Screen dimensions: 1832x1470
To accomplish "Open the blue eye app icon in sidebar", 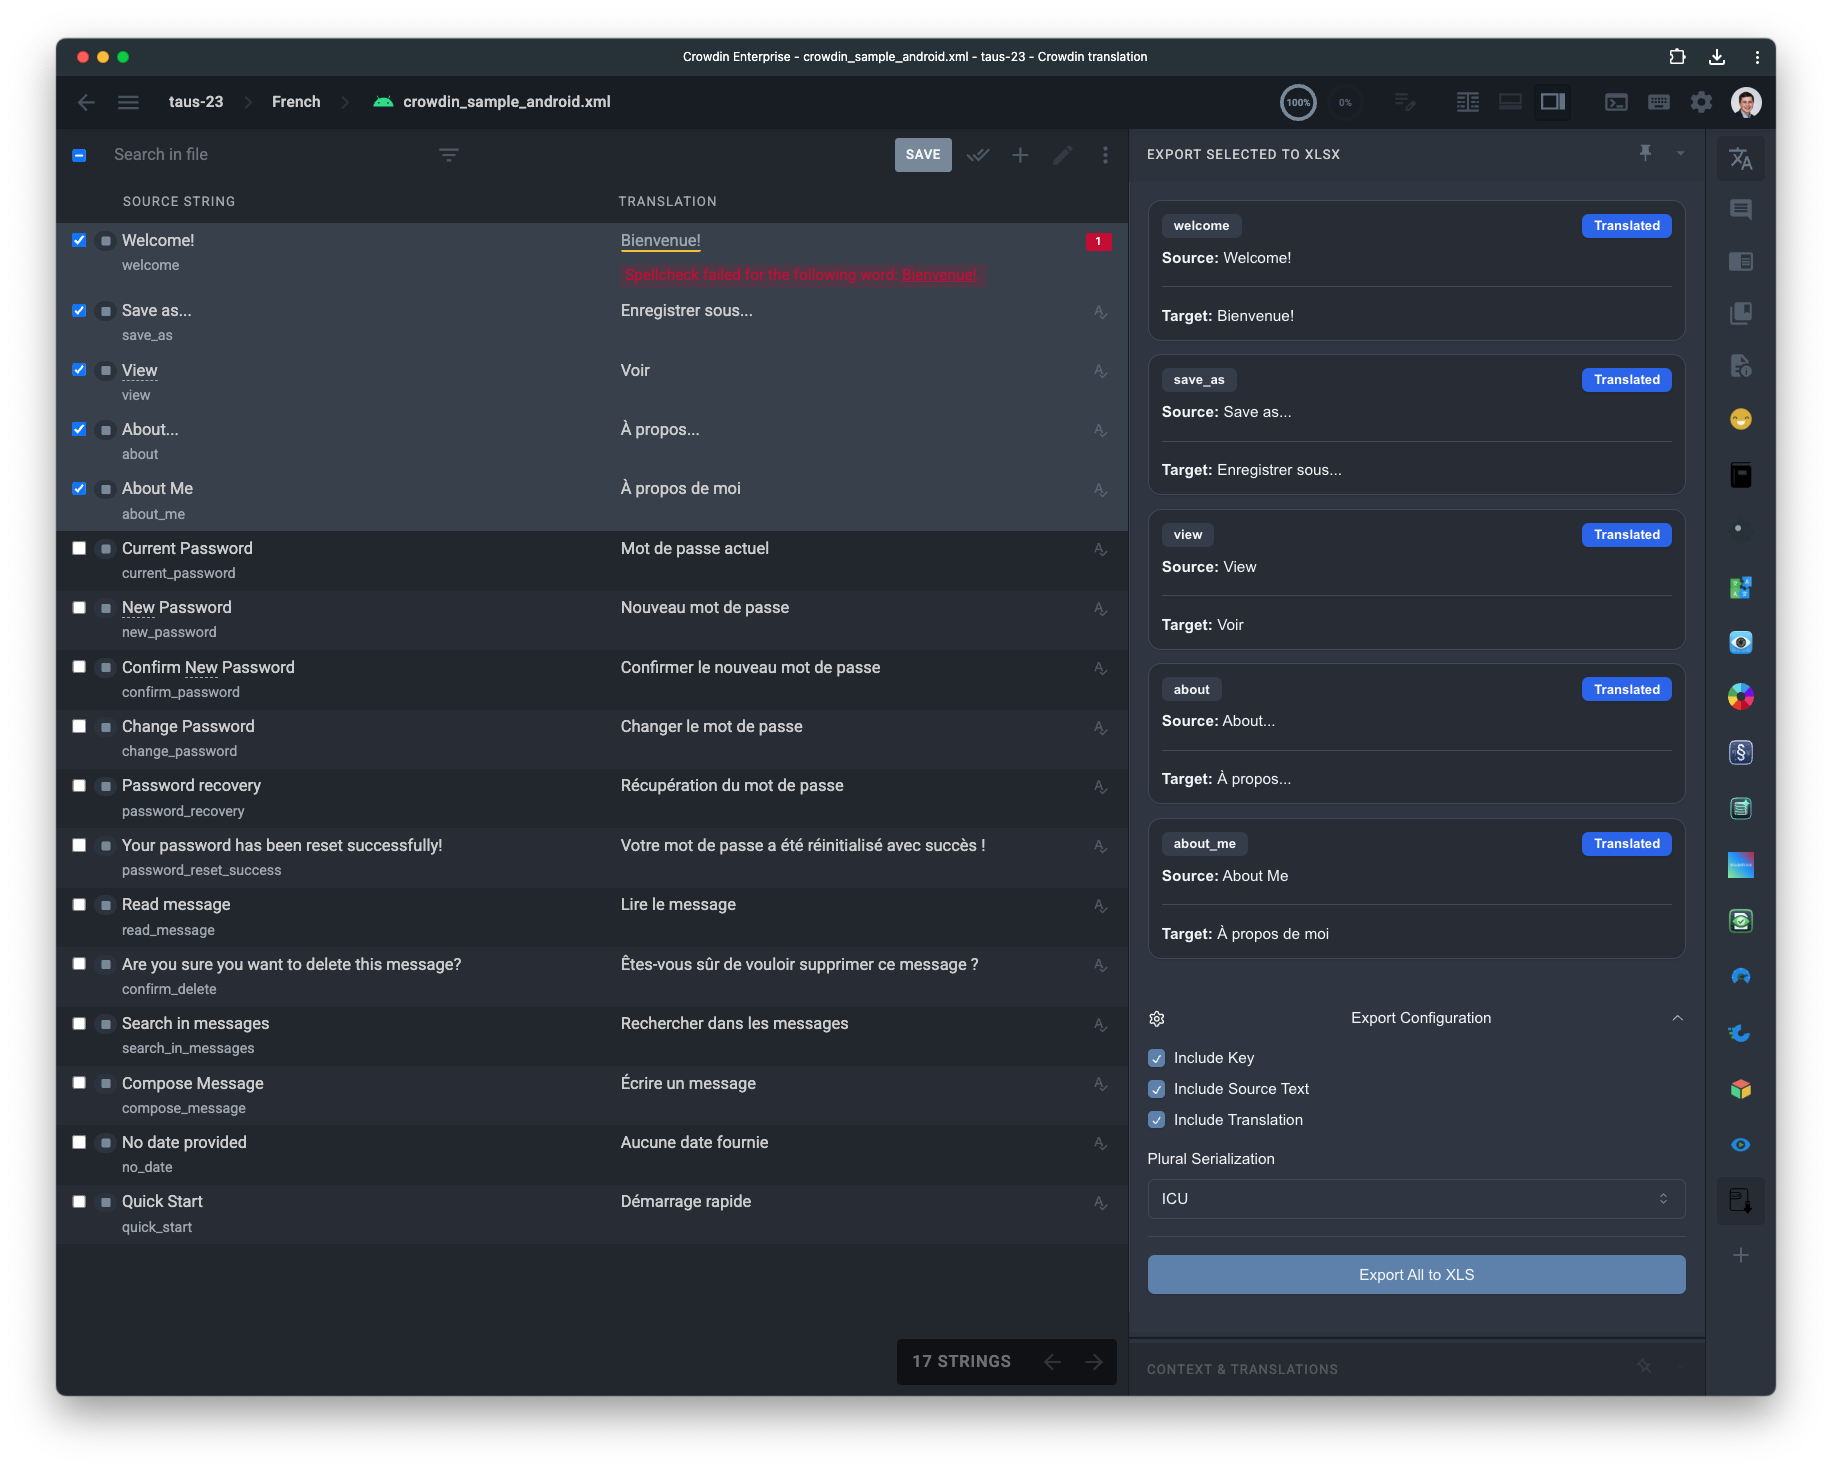I will (1741, 1145).
